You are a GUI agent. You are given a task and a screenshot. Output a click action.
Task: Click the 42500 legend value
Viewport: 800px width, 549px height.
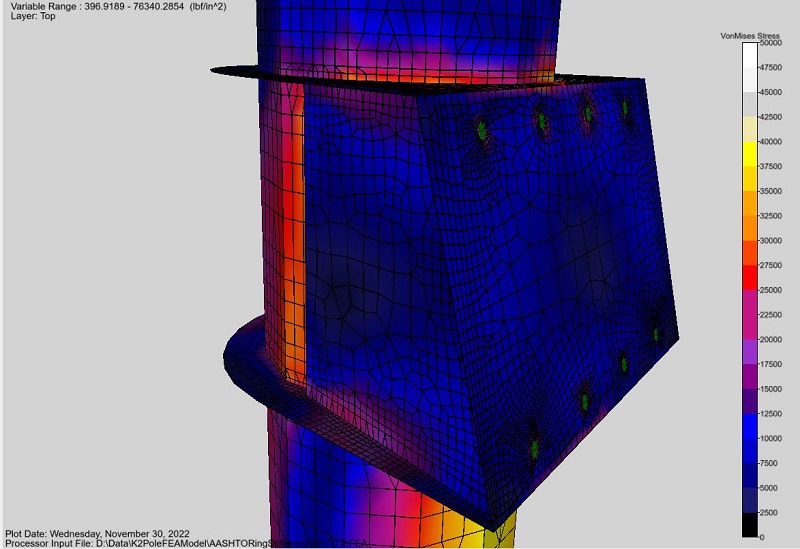point(770,117)
